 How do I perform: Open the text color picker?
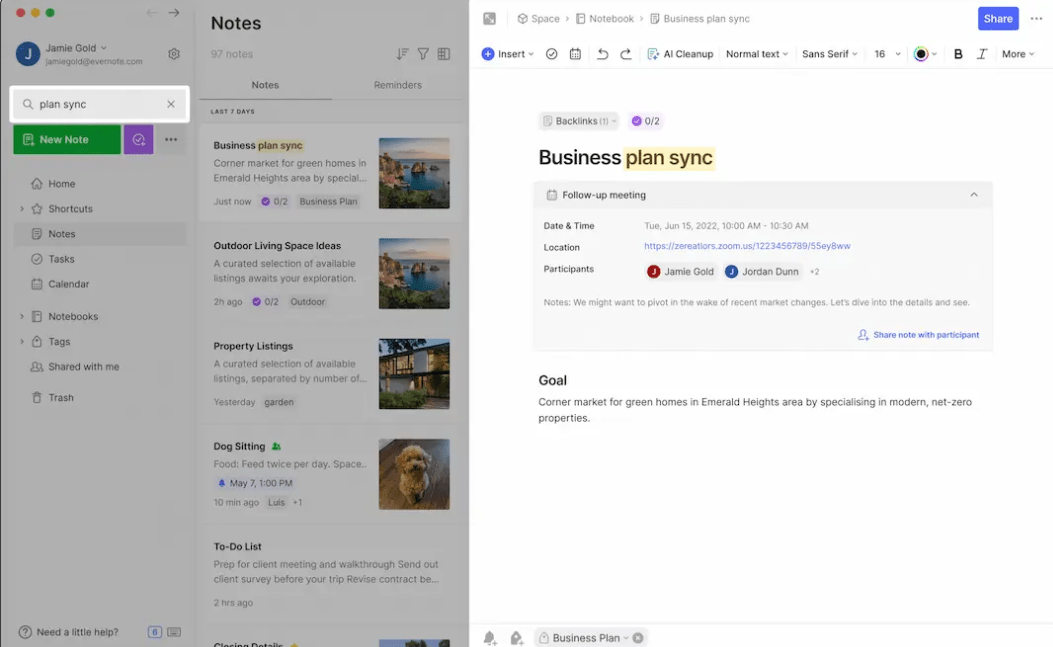pos(925,54)
